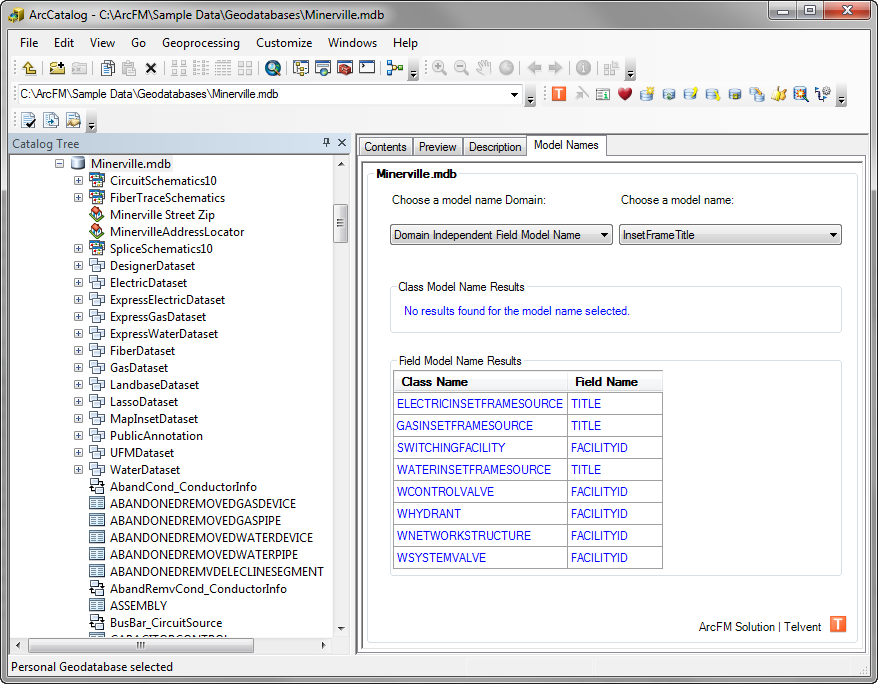Viewport: 878px width, 684px height.
Task: Click the orange ArcFM T toolbar icon
Action: pyautogui.click(x=559, y=94)
